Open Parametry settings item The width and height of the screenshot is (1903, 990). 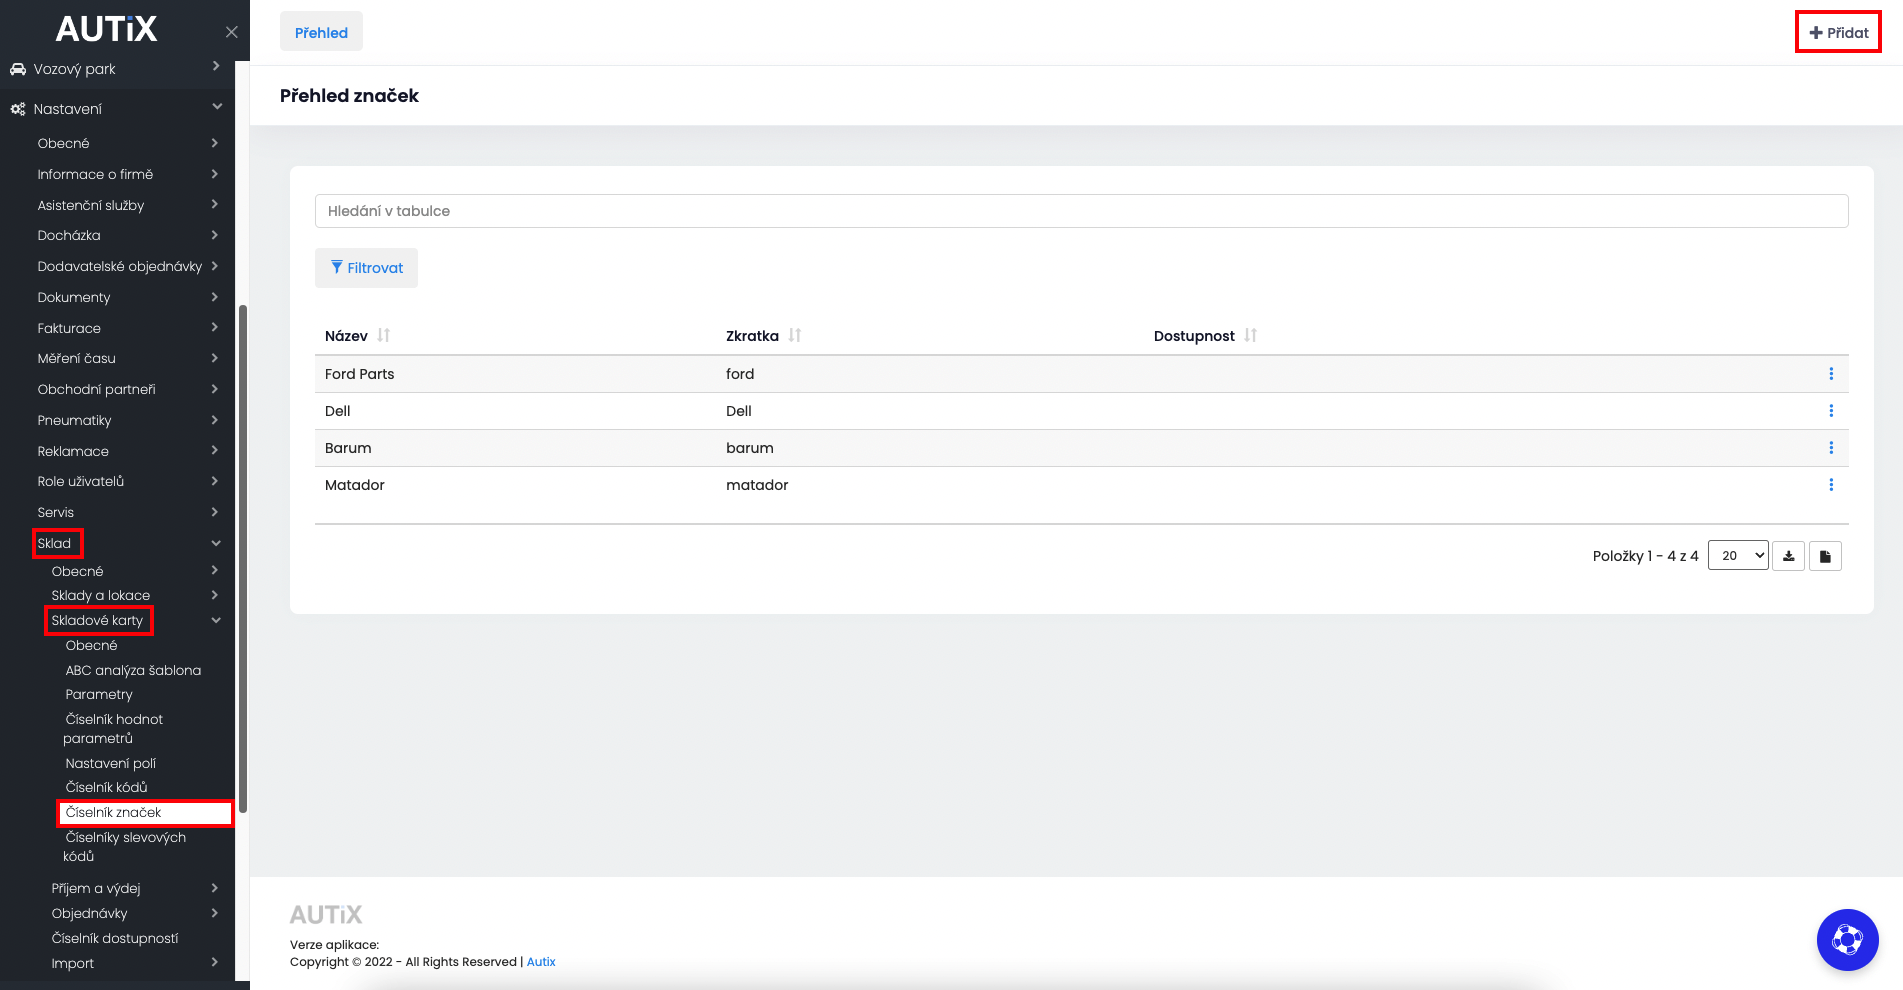99,695
